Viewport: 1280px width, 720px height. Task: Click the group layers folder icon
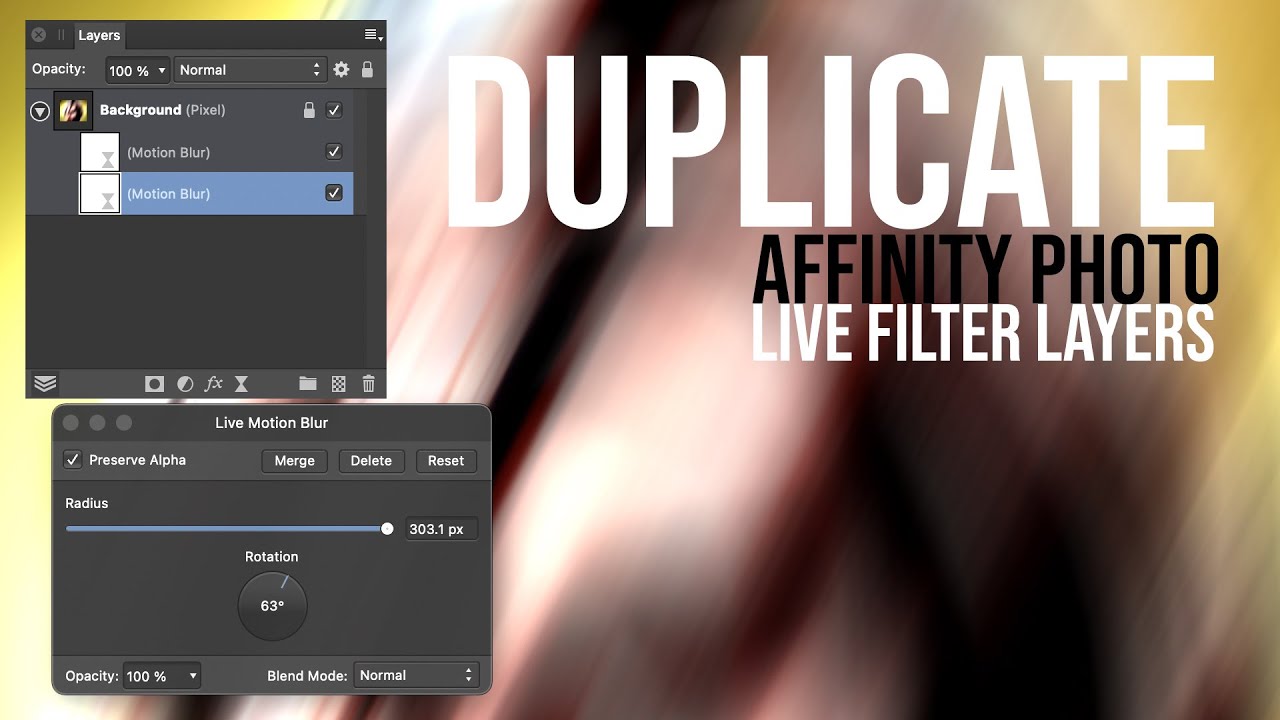[308, 383]
